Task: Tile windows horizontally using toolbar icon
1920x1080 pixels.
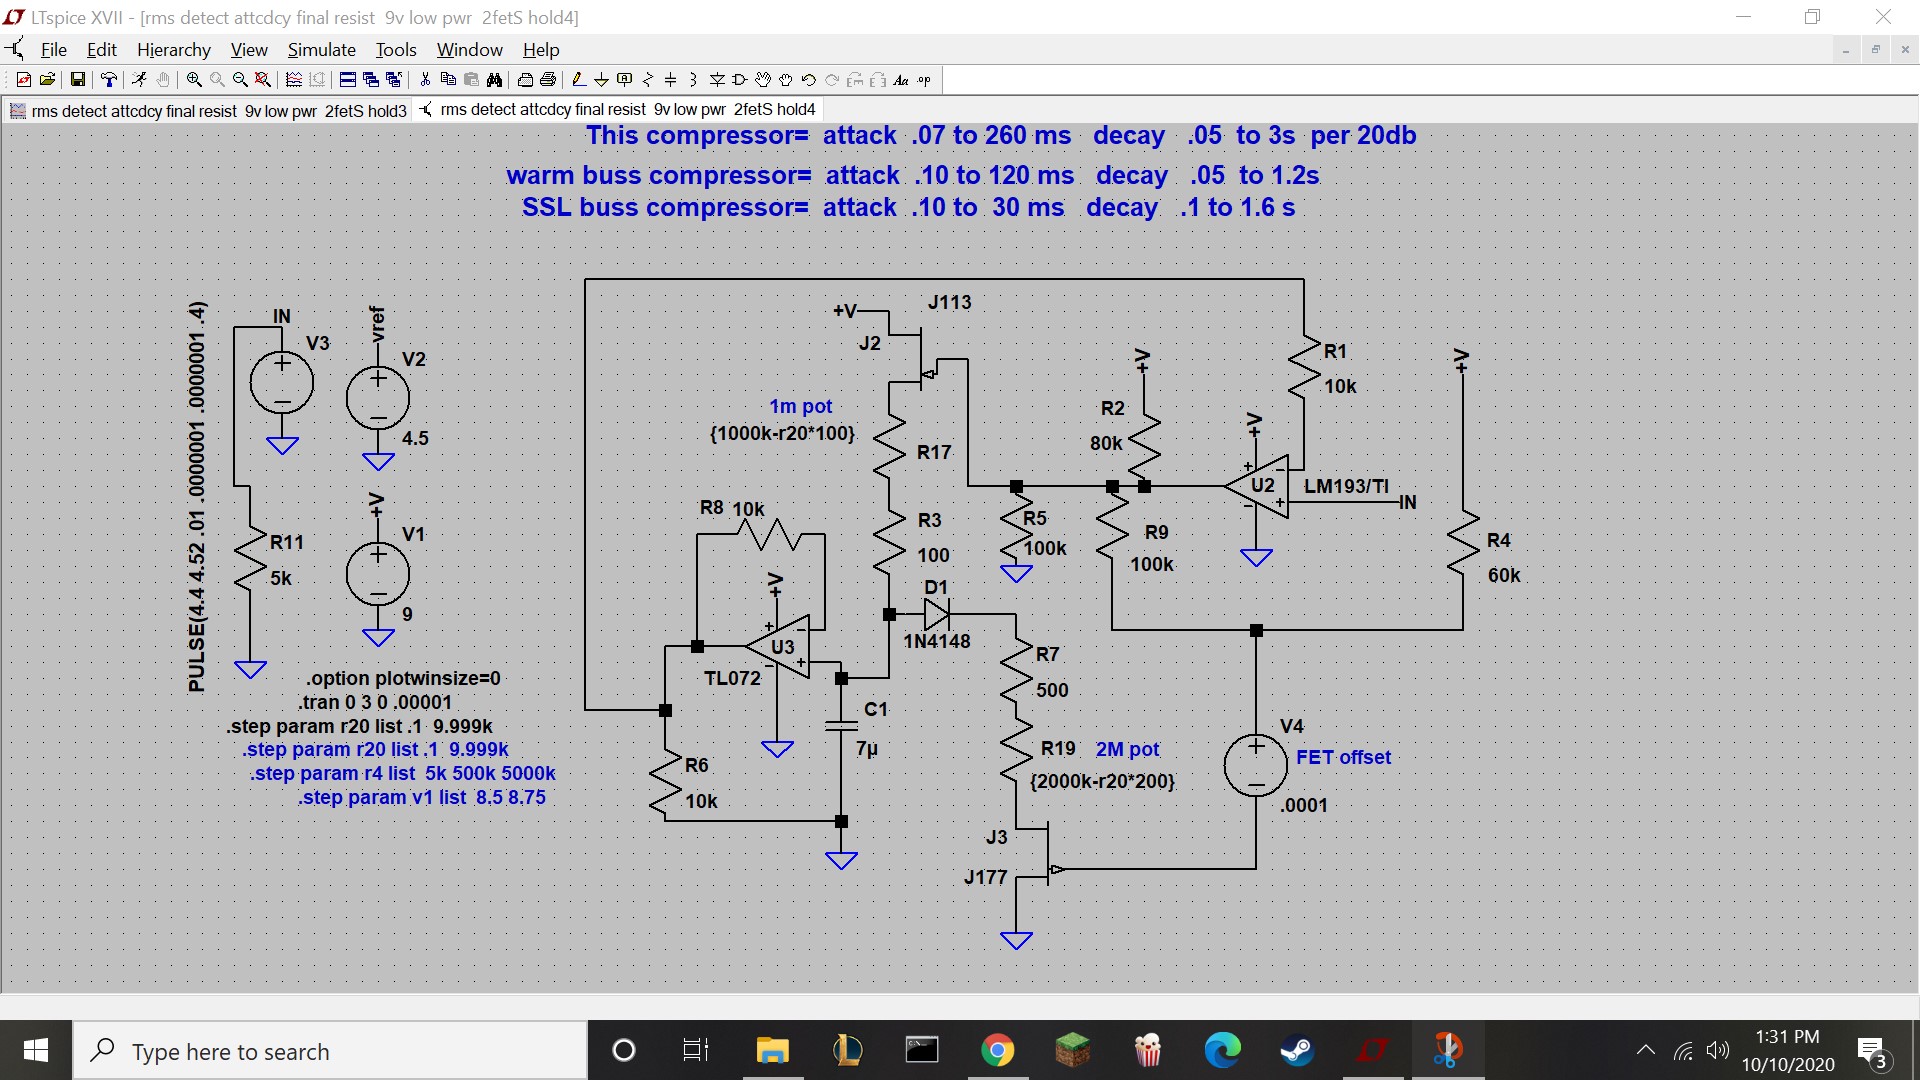Action: point(348,80)
